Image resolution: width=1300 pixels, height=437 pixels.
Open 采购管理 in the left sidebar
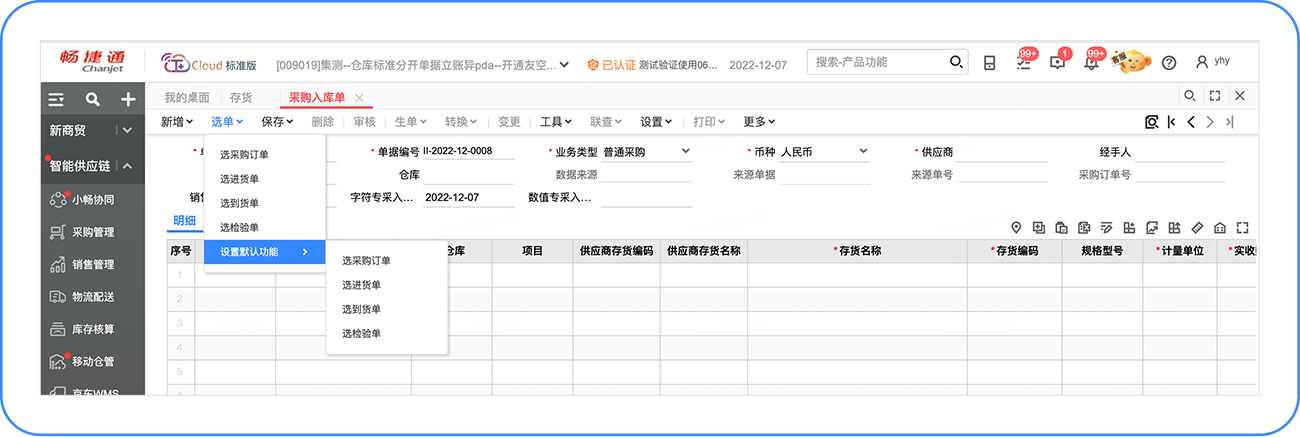tap(92, 232)
